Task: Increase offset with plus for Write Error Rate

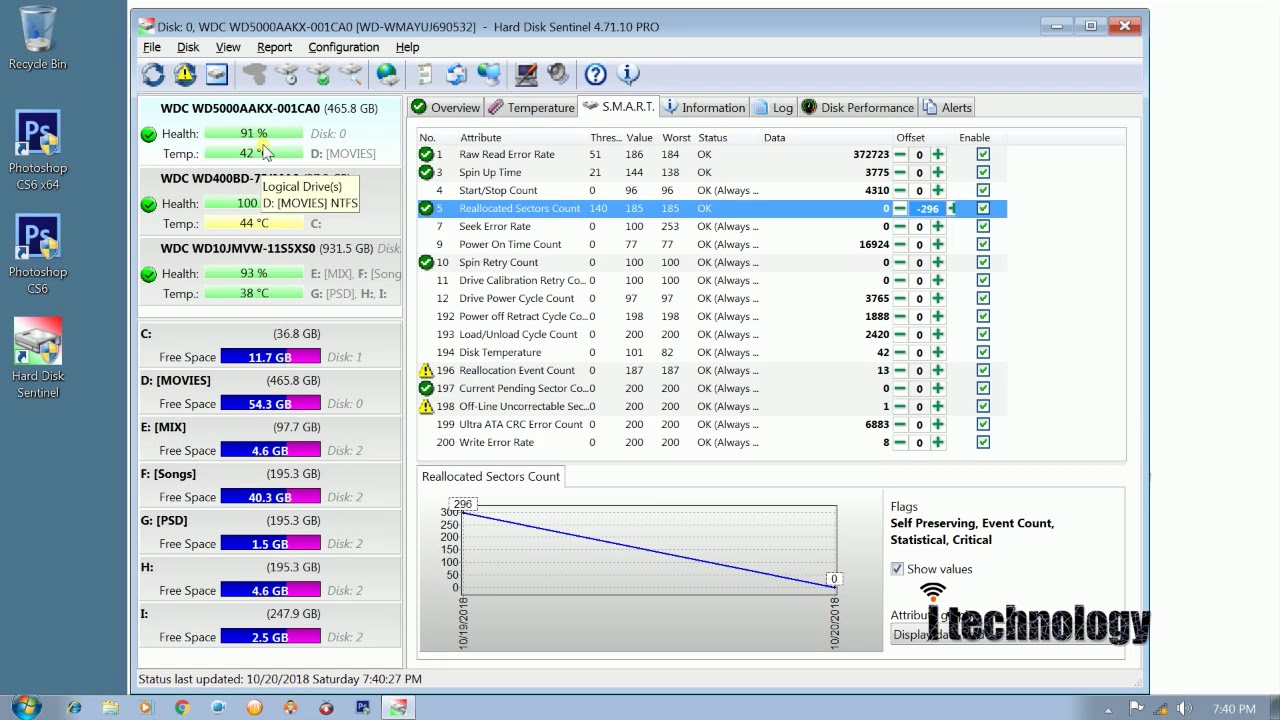Action: click(938, 443)
